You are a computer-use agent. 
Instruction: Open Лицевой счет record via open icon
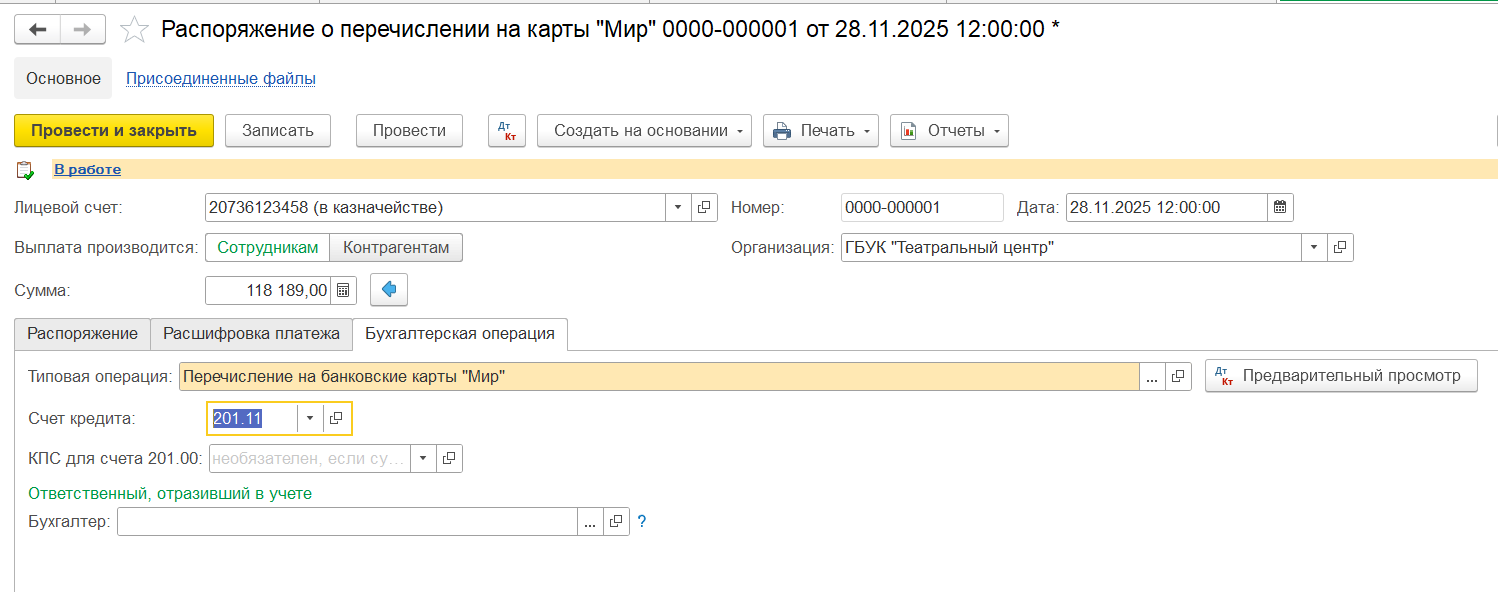click(x=704, y=208)
